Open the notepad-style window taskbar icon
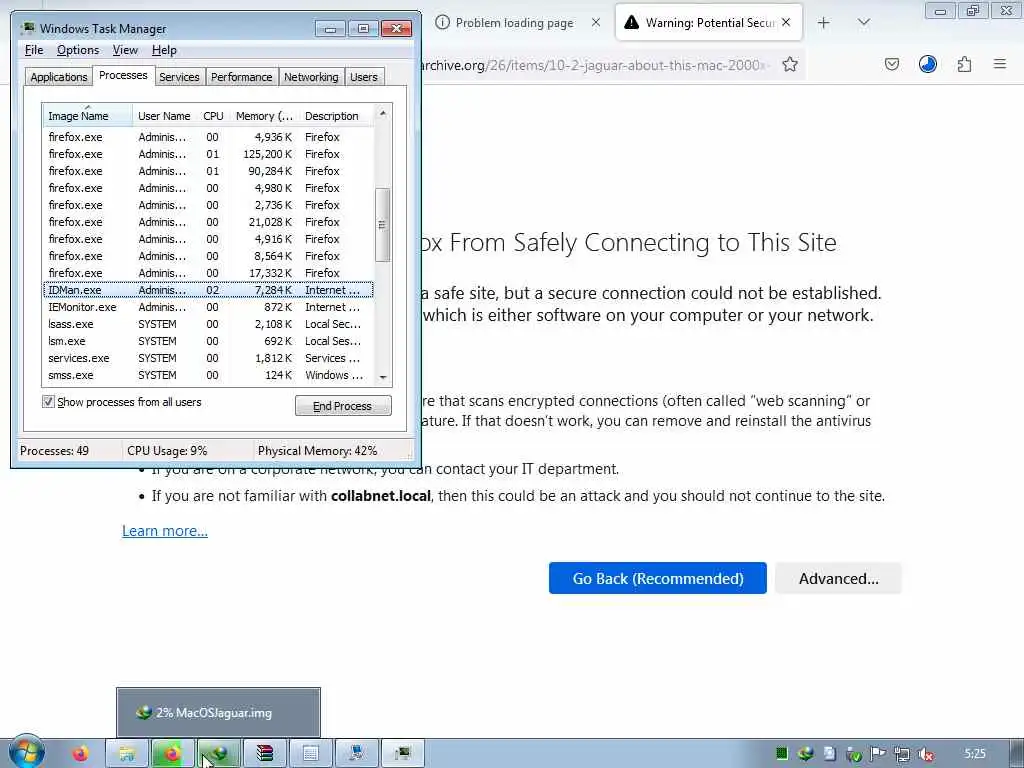The height and width of the screenshot is (768, 1024). click(x=311, y=754)
